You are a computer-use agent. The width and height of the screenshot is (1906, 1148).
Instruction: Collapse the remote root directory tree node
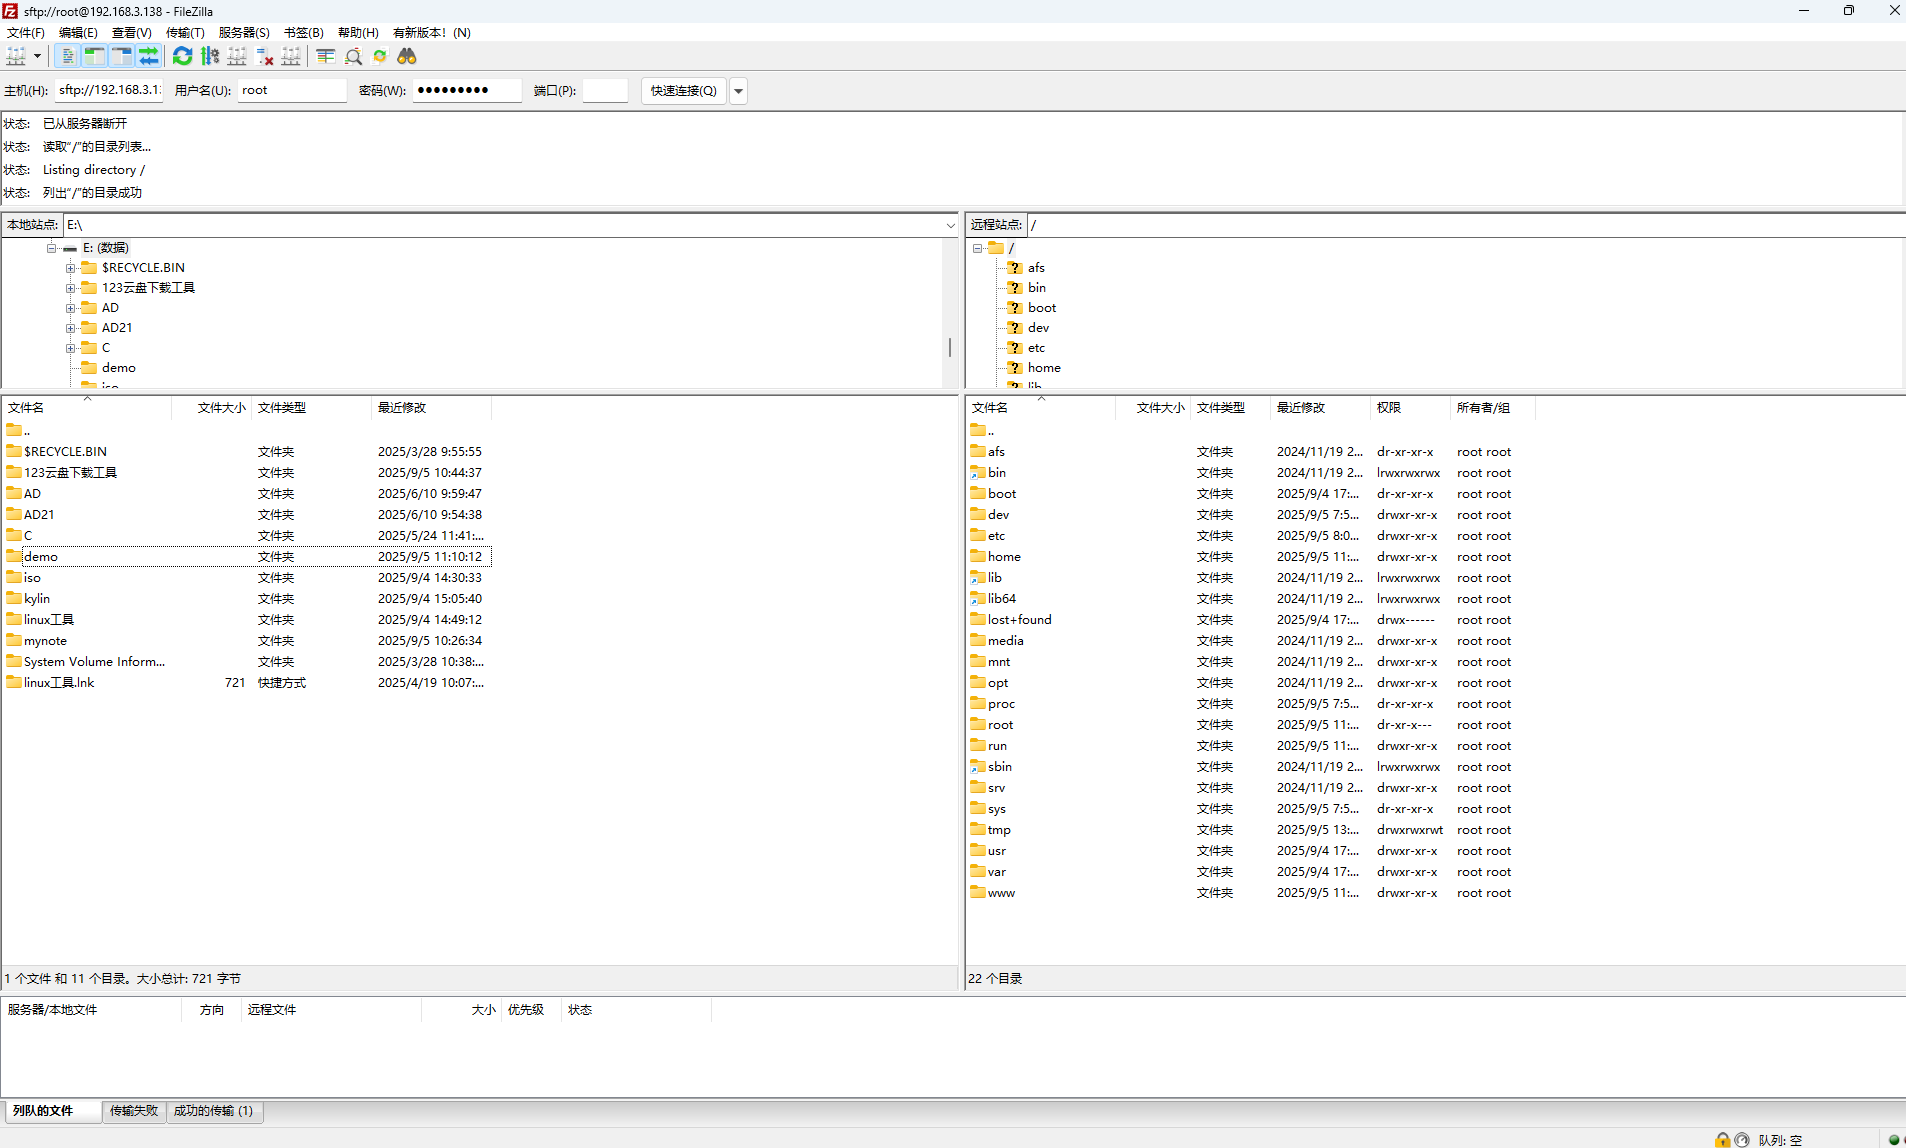[978, 248]
